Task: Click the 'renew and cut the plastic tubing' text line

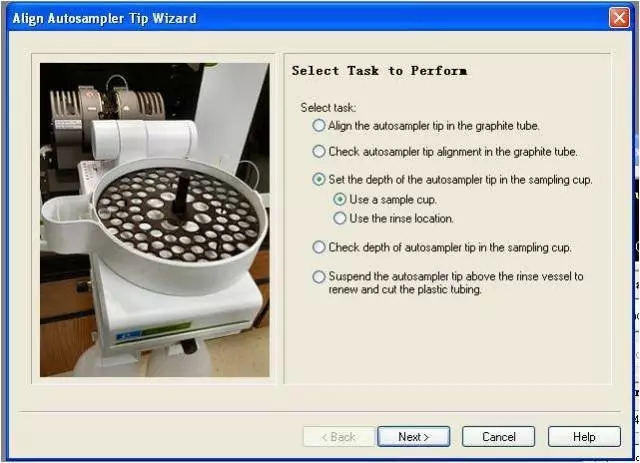Action: click(x=405, y=289)
